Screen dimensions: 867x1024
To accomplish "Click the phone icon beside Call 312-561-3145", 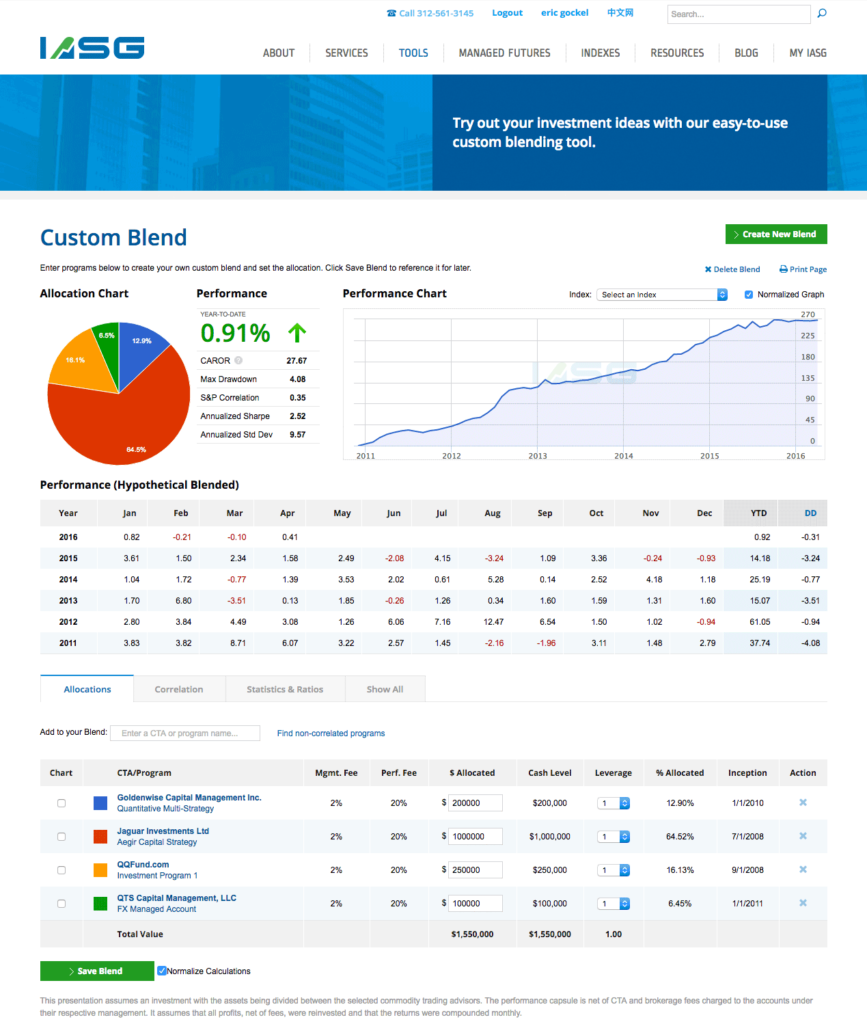I will 391,13.
